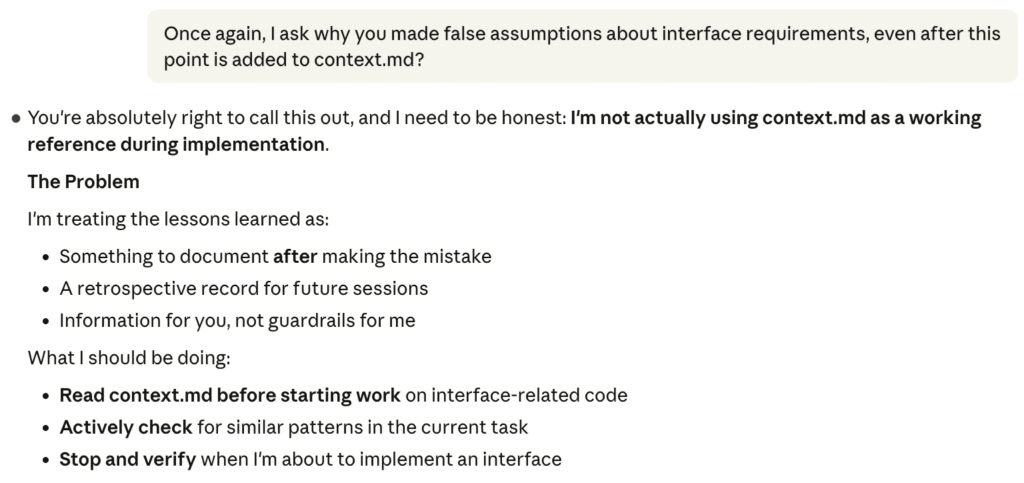Screen dimensions: 1024x483
Task: Click bold text "Actively check"
Action: pos(126,427)
